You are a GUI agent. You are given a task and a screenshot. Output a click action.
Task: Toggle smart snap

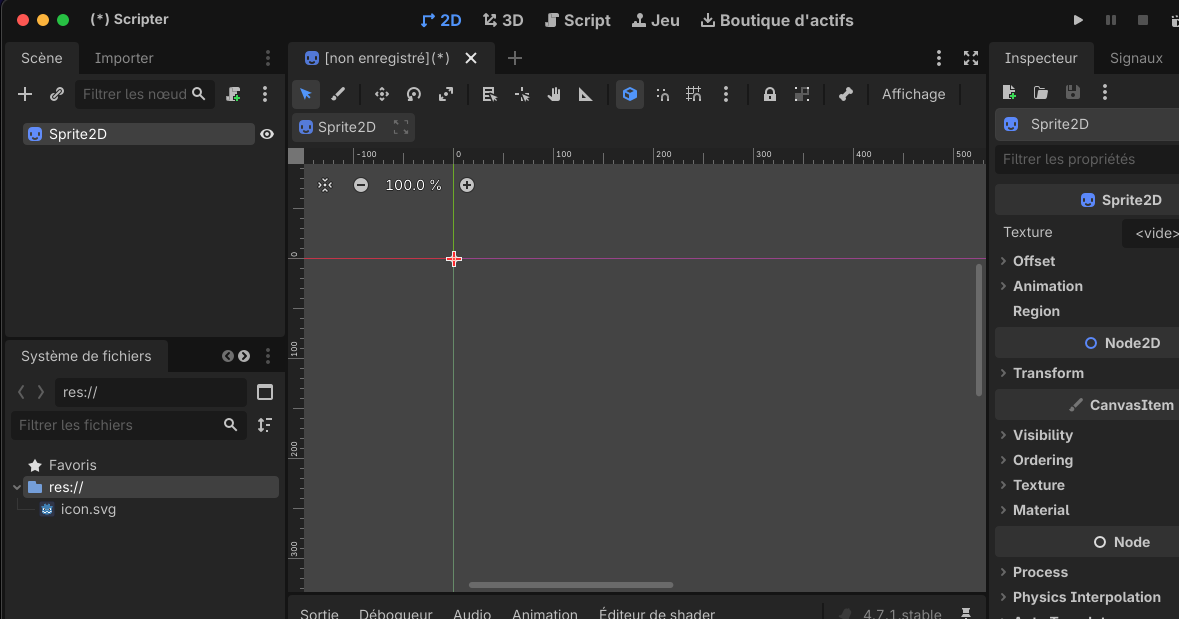pos(662,94)
